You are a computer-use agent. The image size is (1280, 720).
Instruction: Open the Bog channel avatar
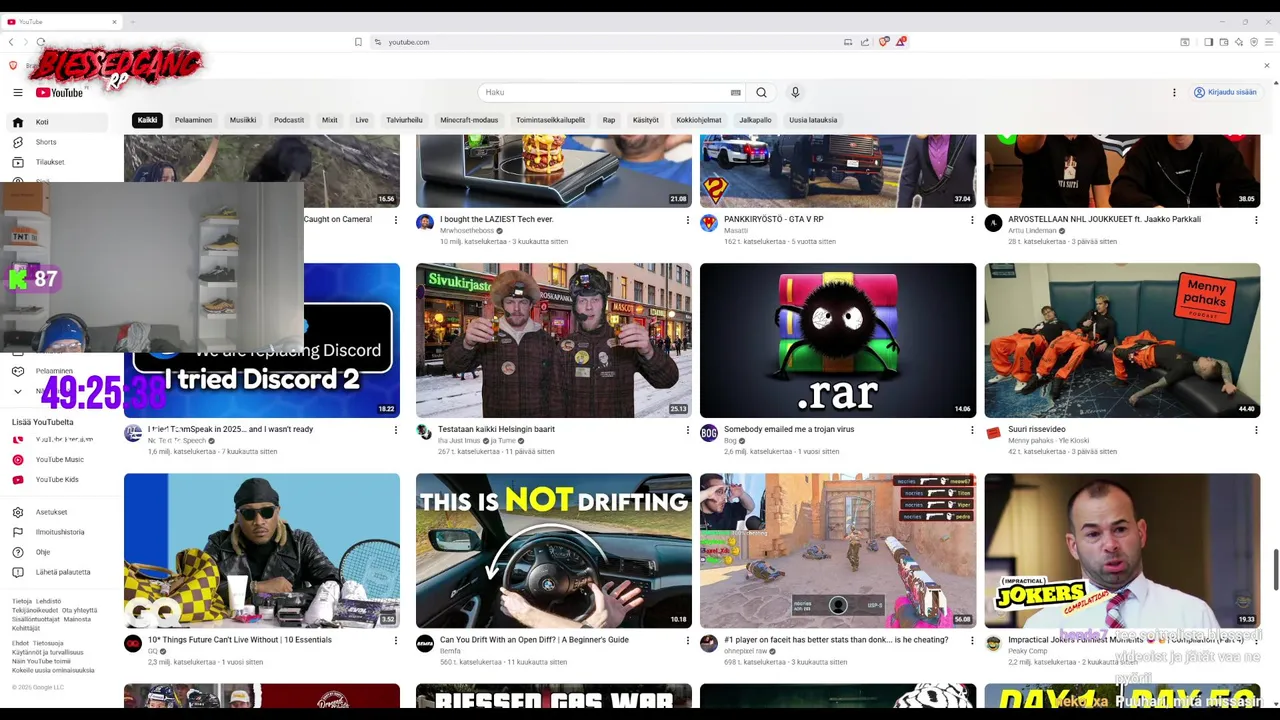click(709, 433)
